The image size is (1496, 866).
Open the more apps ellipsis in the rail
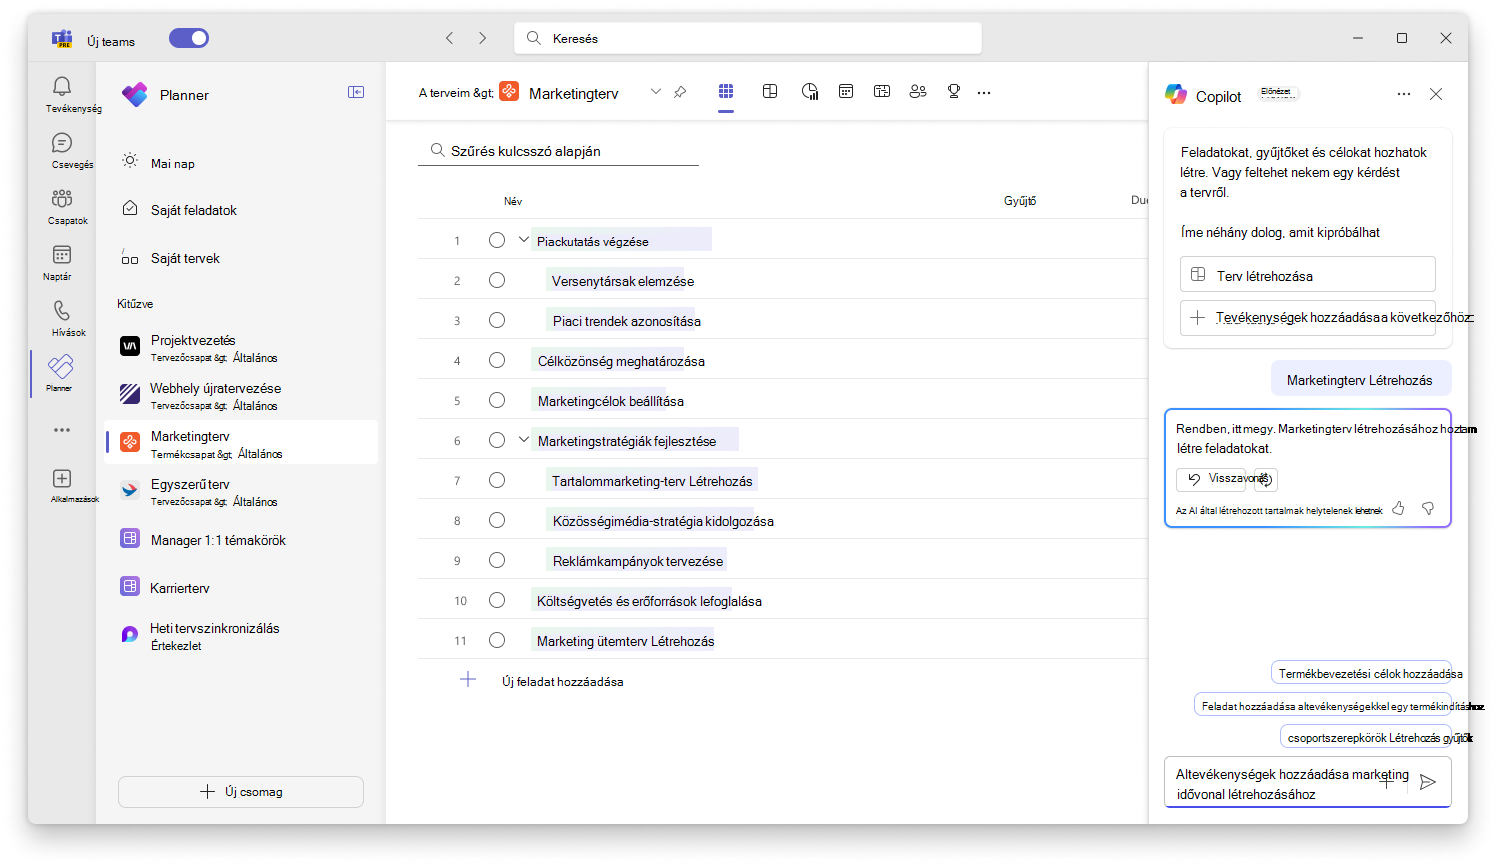click(x=62, y=430)
